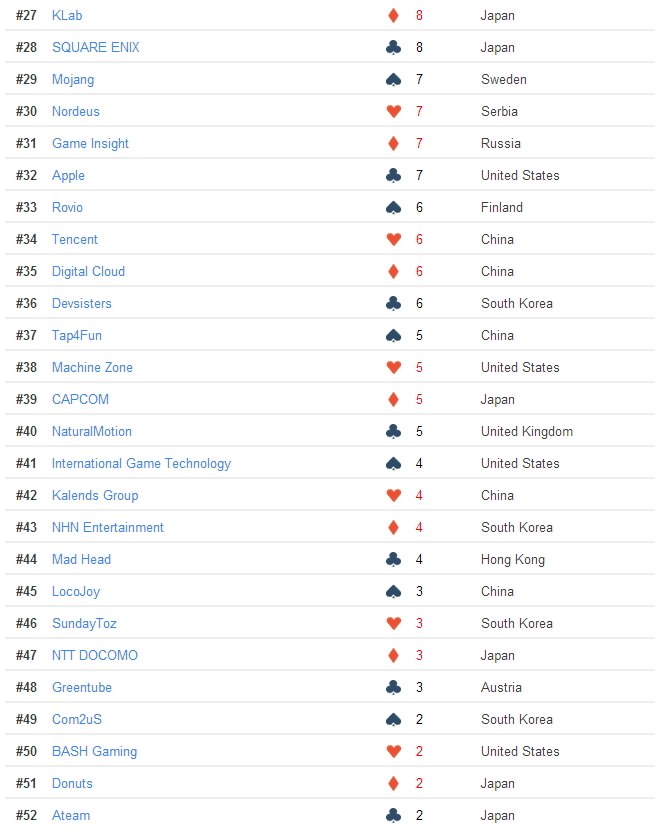
Task: Open the Apple company link
Action: [68, 176]
